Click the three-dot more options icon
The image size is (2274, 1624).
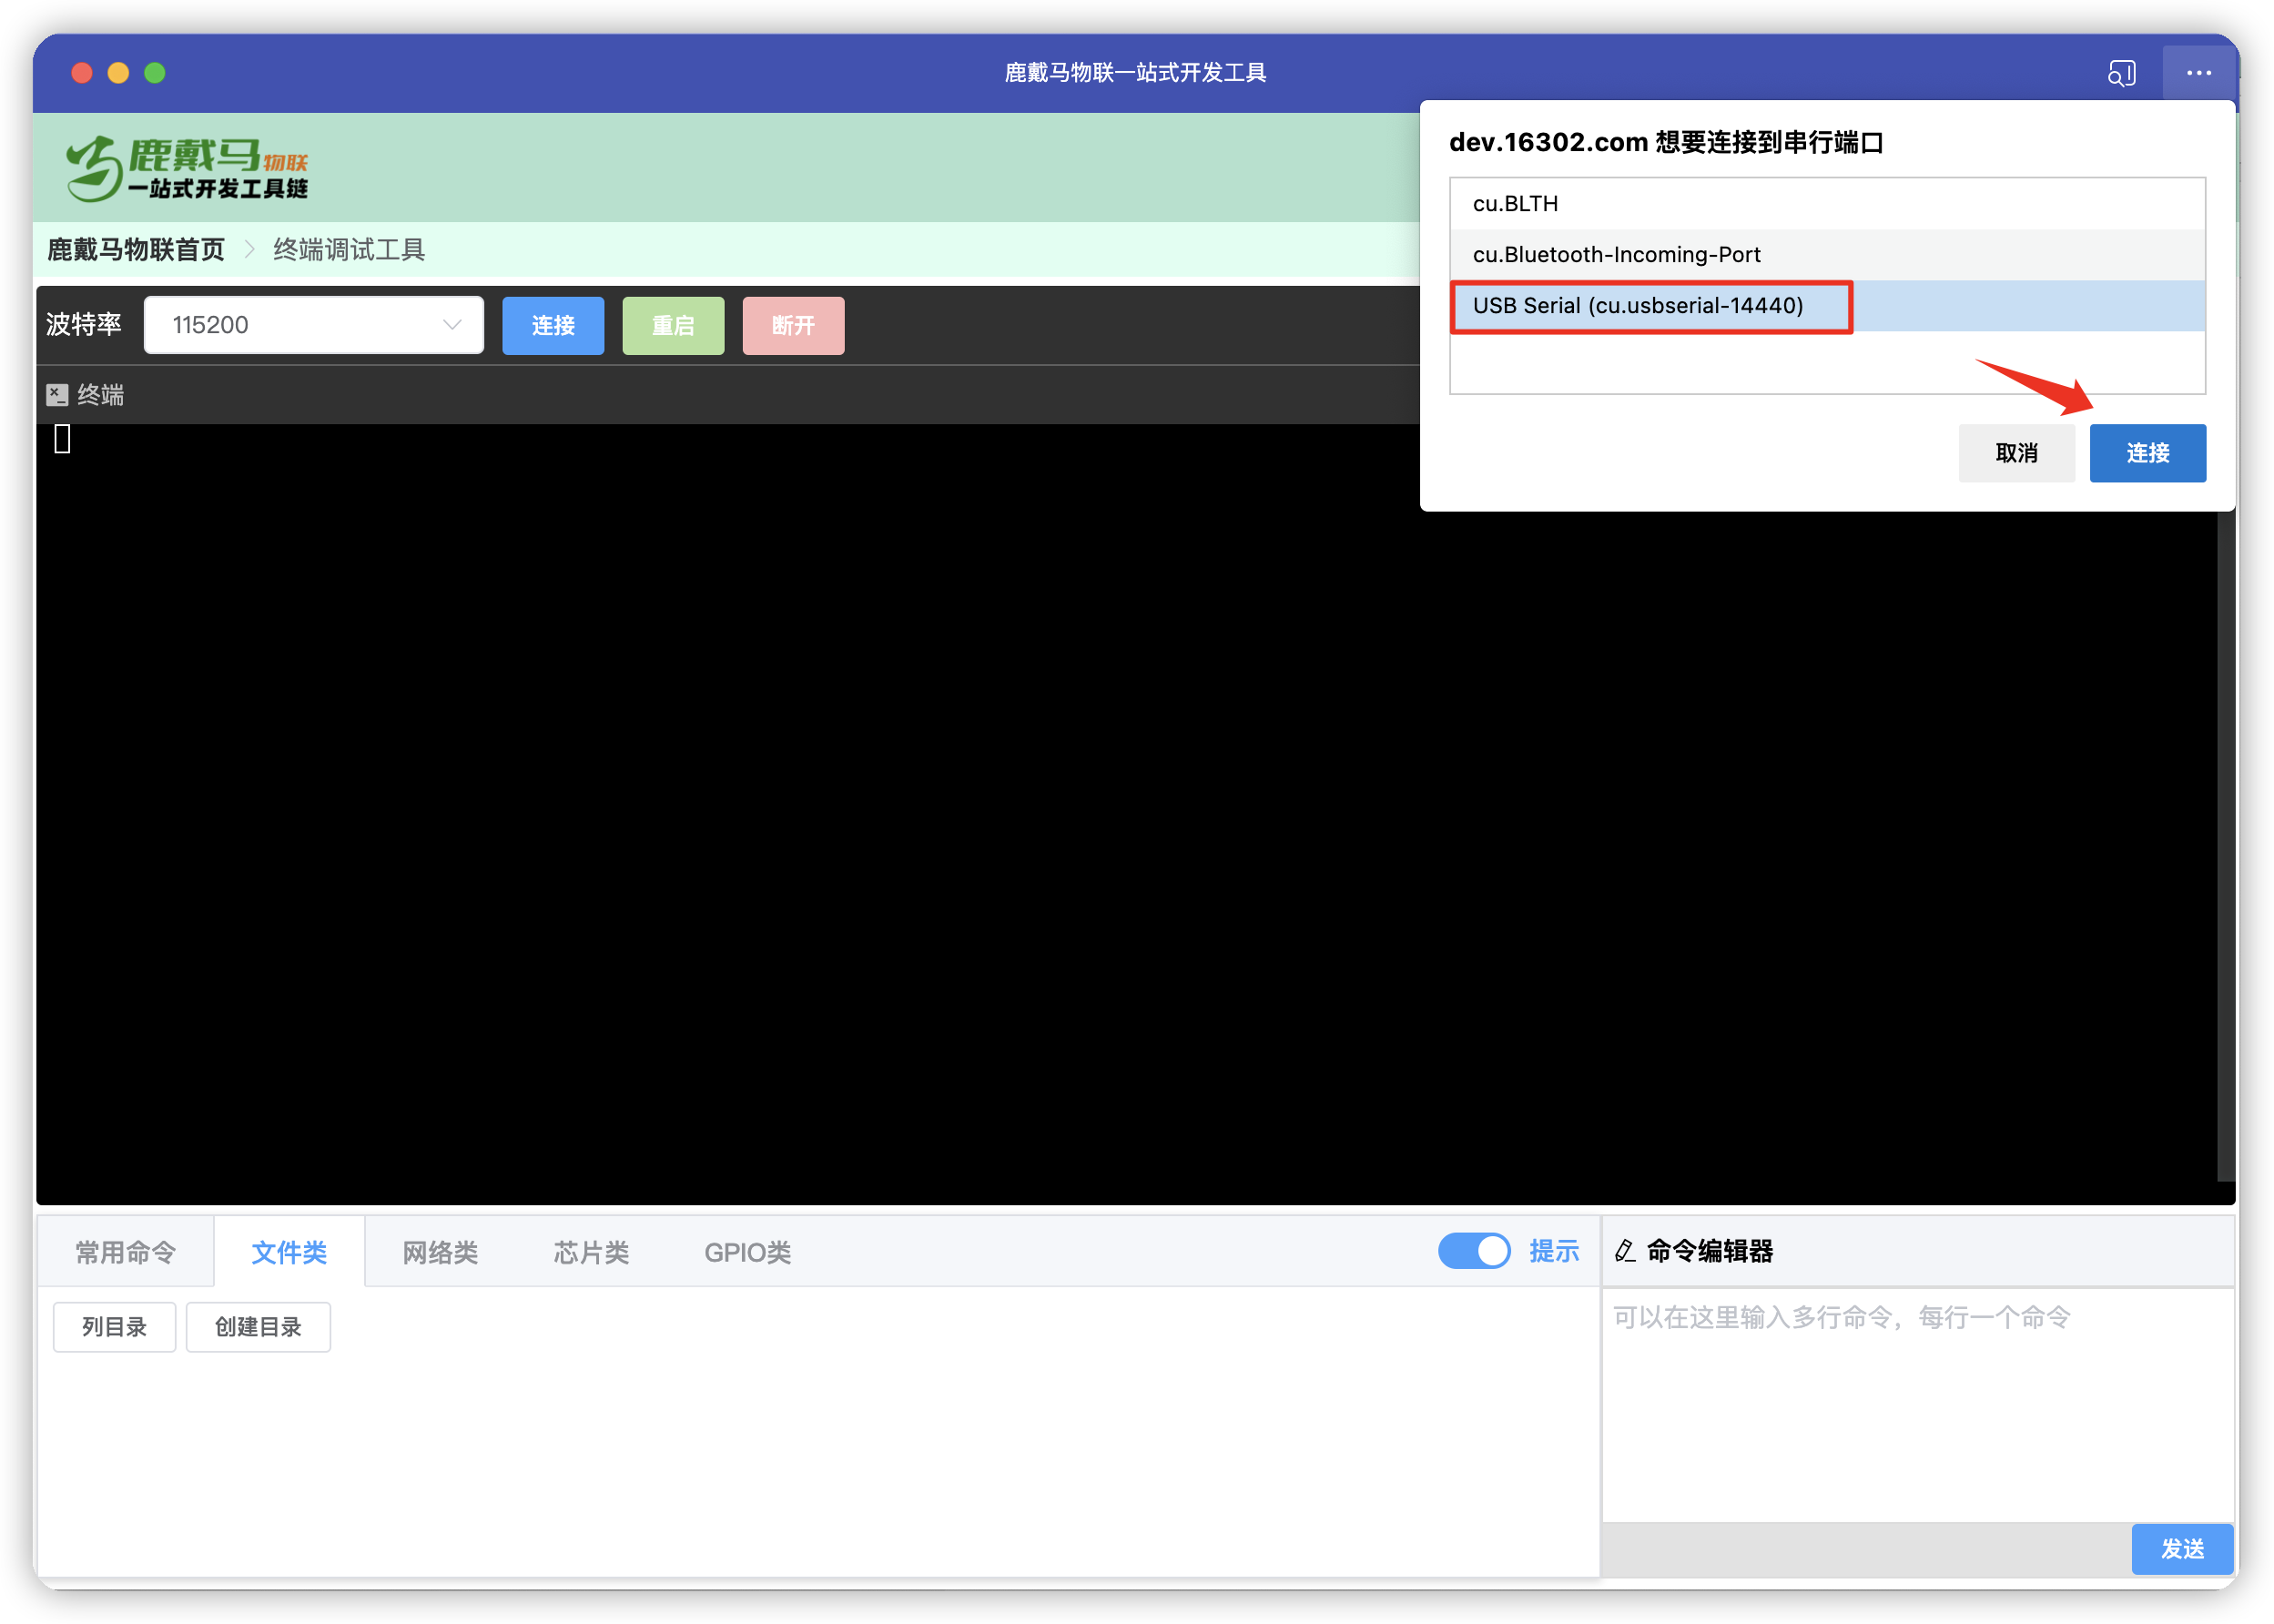coord(2198,73)
